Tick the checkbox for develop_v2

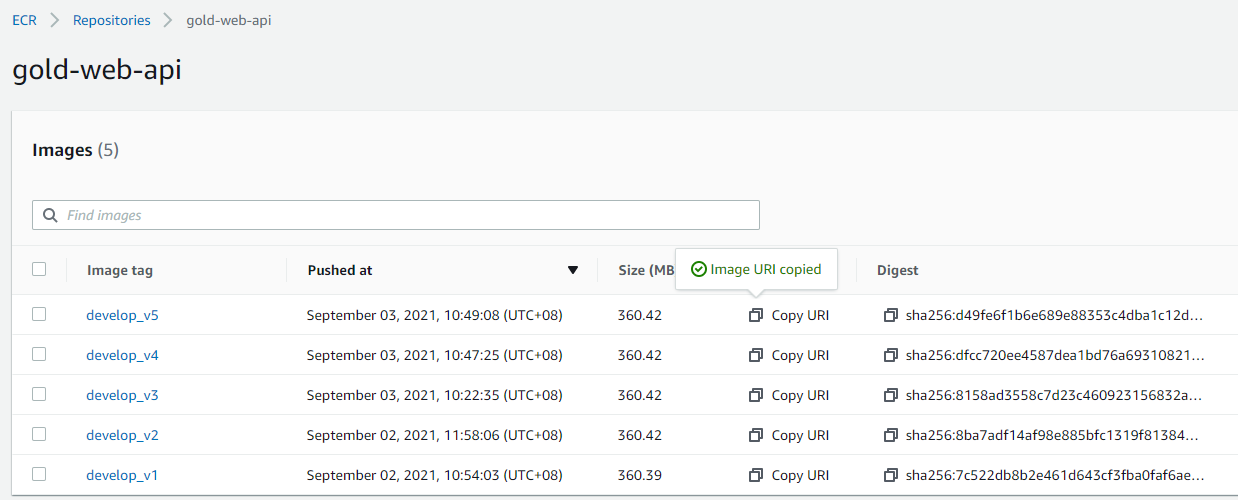pyautogui.click(x=39, y=434)
